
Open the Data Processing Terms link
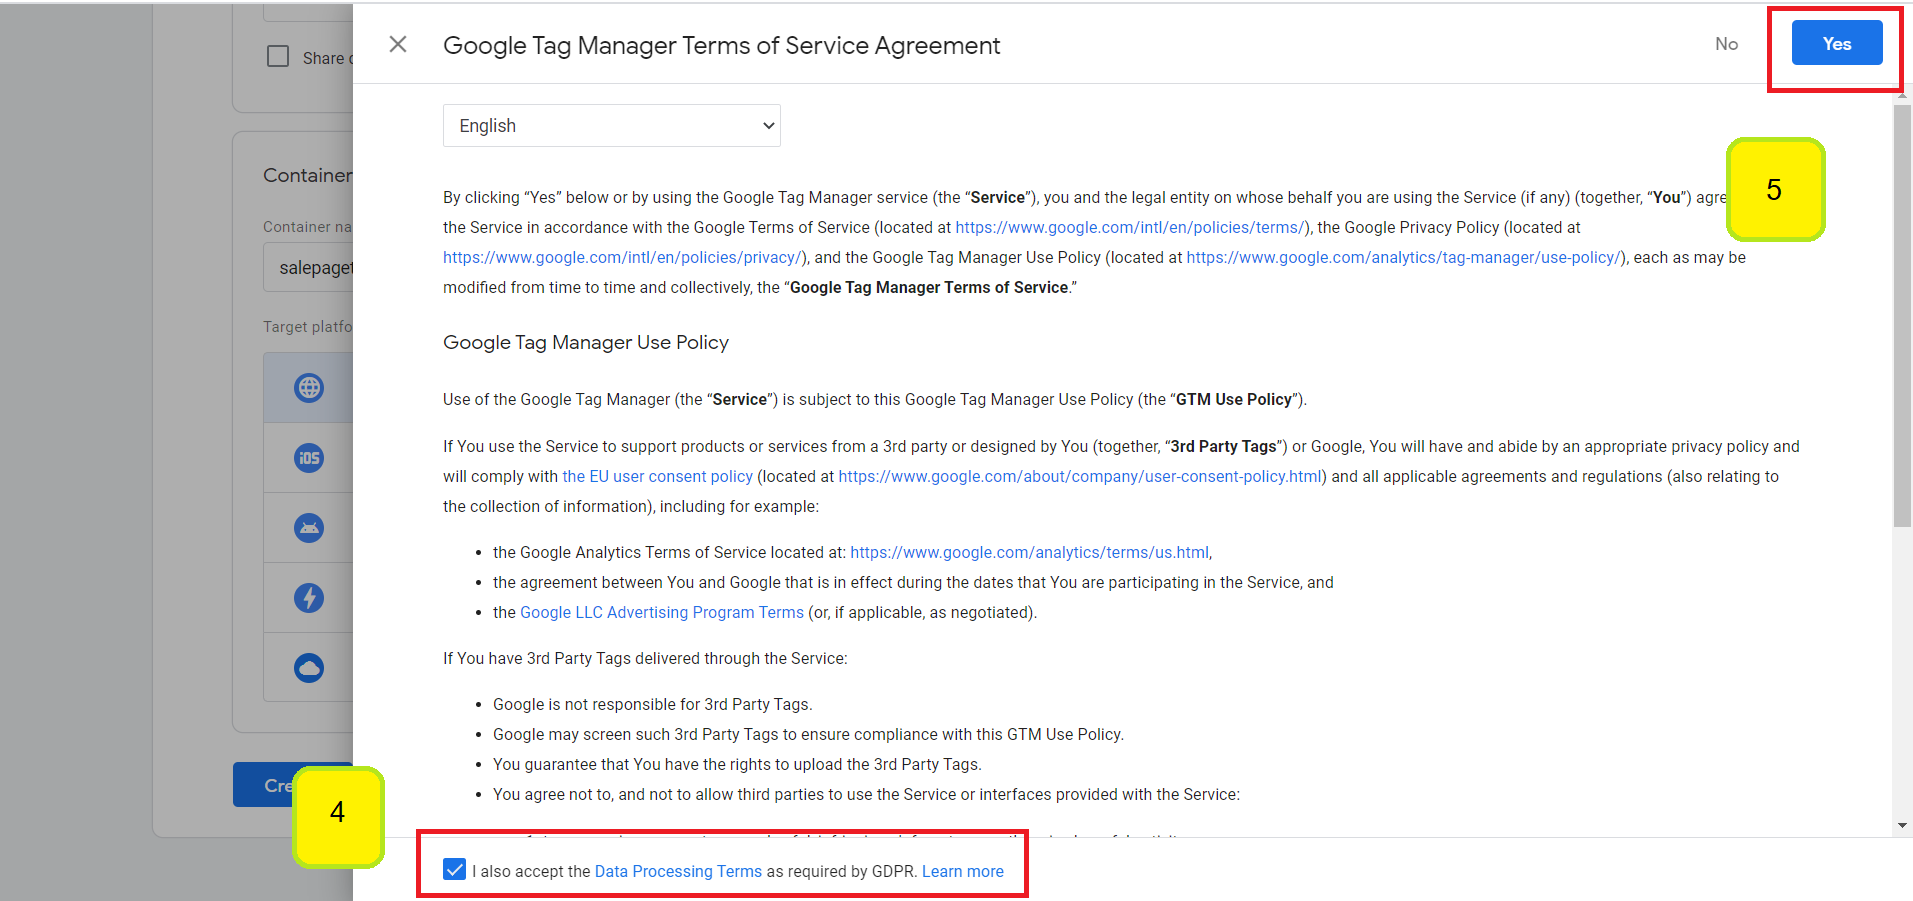[678, 872]
